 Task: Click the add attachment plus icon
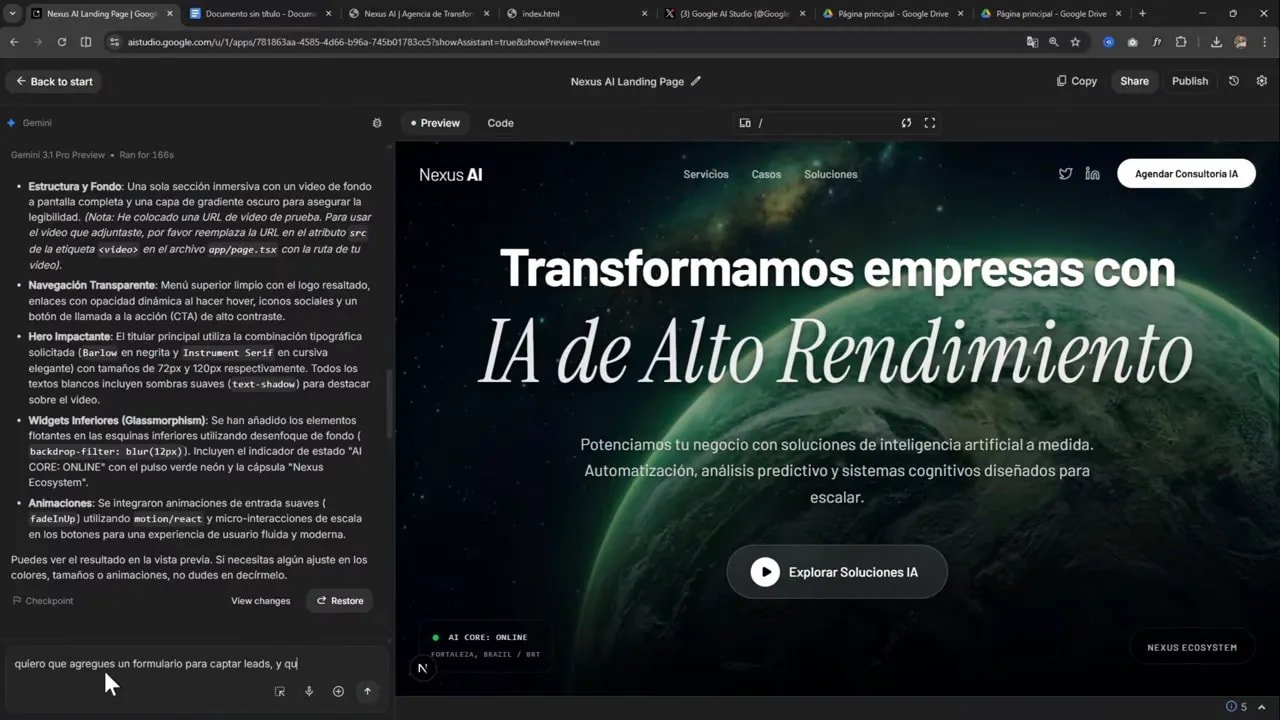338,691
